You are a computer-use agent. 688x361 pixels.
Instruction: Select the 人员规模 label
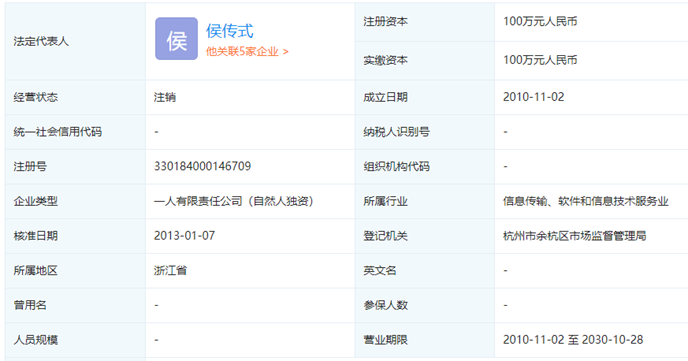pos(36,340)
